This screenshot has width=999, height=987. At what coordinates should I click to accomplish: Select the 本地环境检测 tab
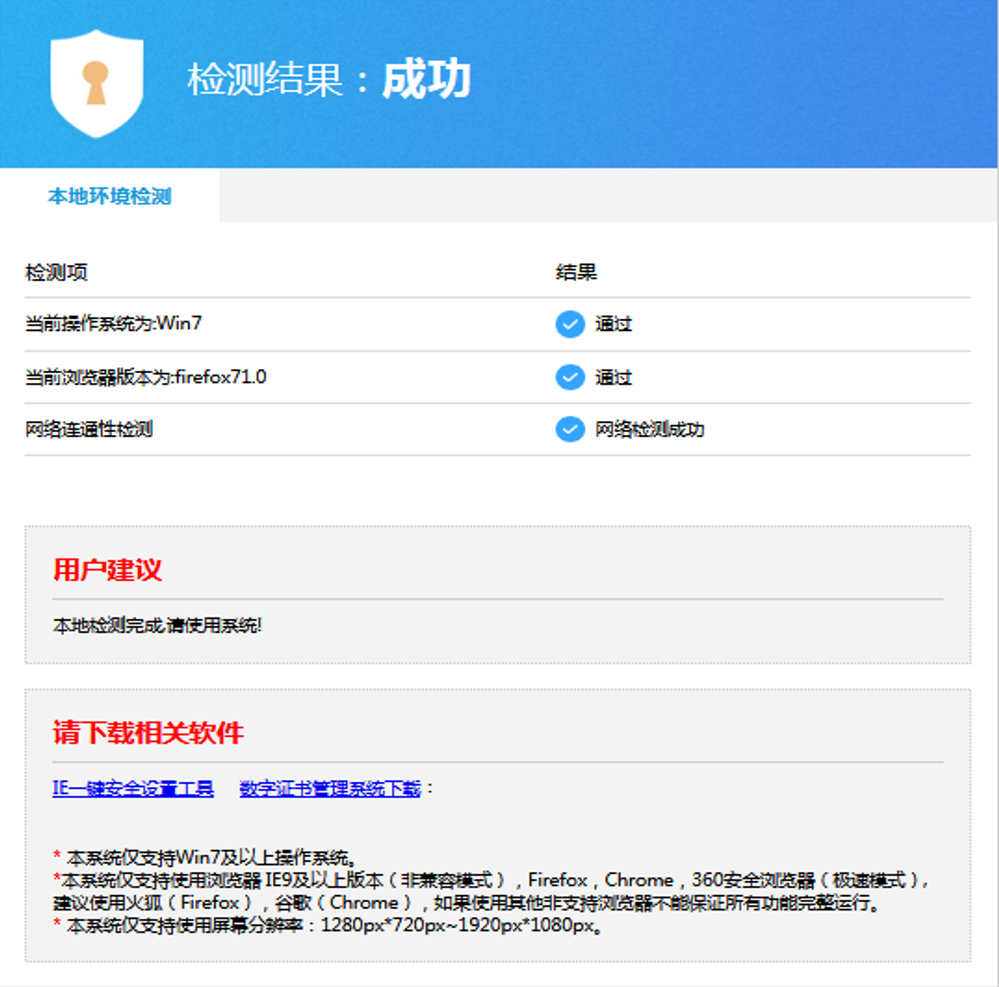pos(110,196)
